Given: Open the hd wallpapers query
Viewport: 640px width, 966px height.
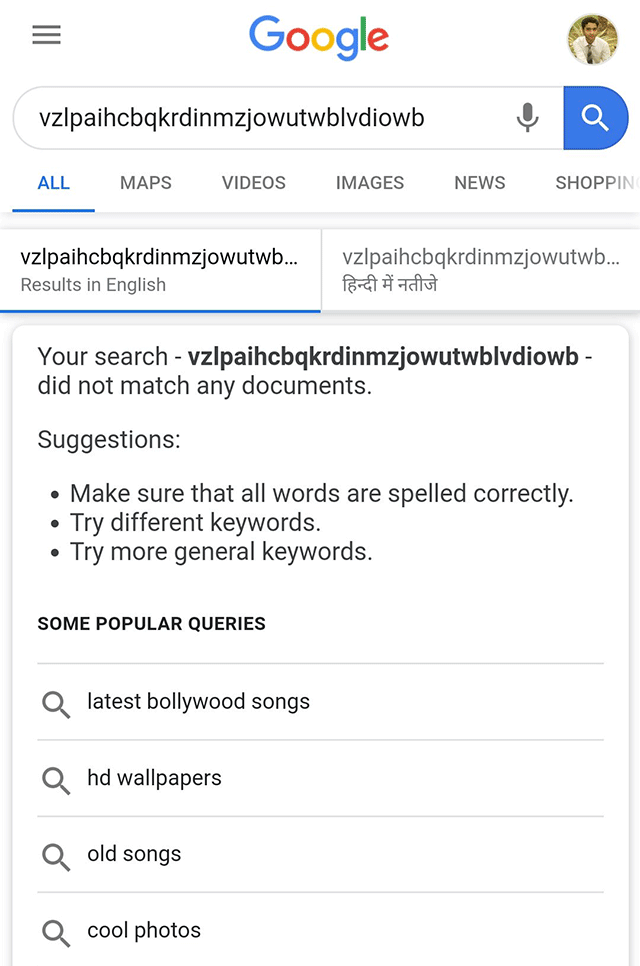Looking at the screenshot, I should (154, 778).
